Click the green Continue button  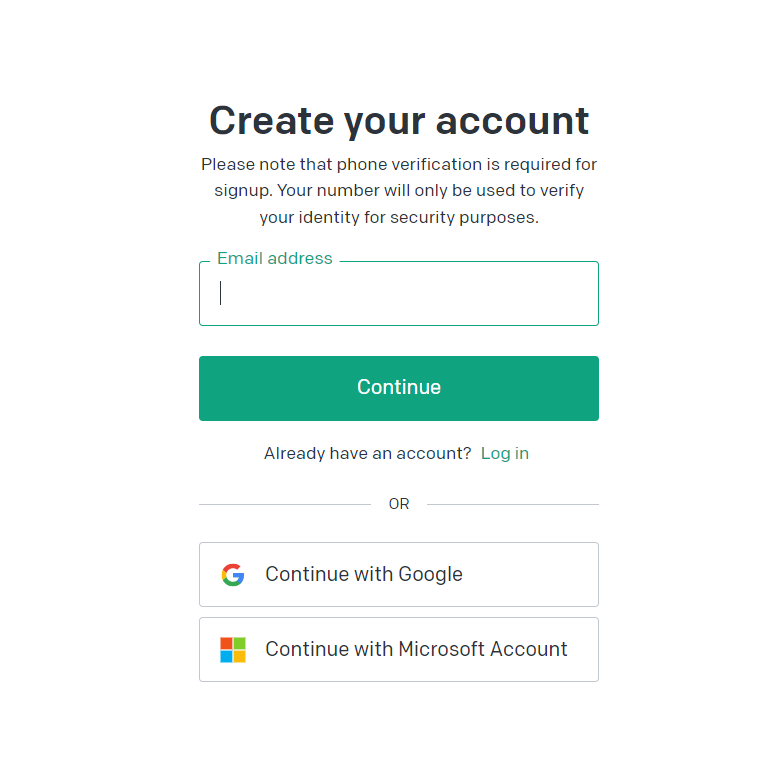pos(399,388)
